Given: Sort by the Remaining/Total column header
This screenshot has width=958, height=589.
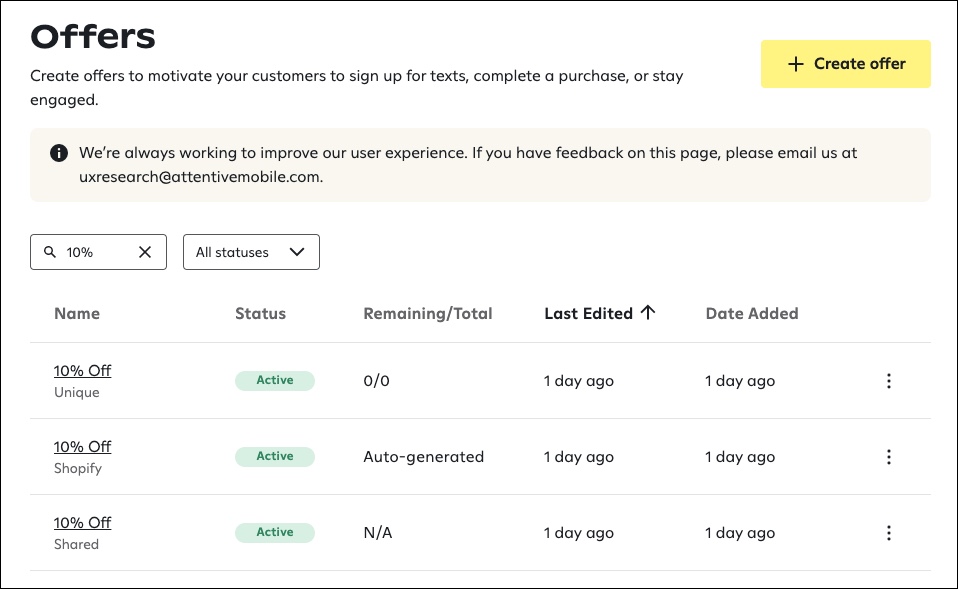Looking at the screenshot, I should (x=428, y=313).
